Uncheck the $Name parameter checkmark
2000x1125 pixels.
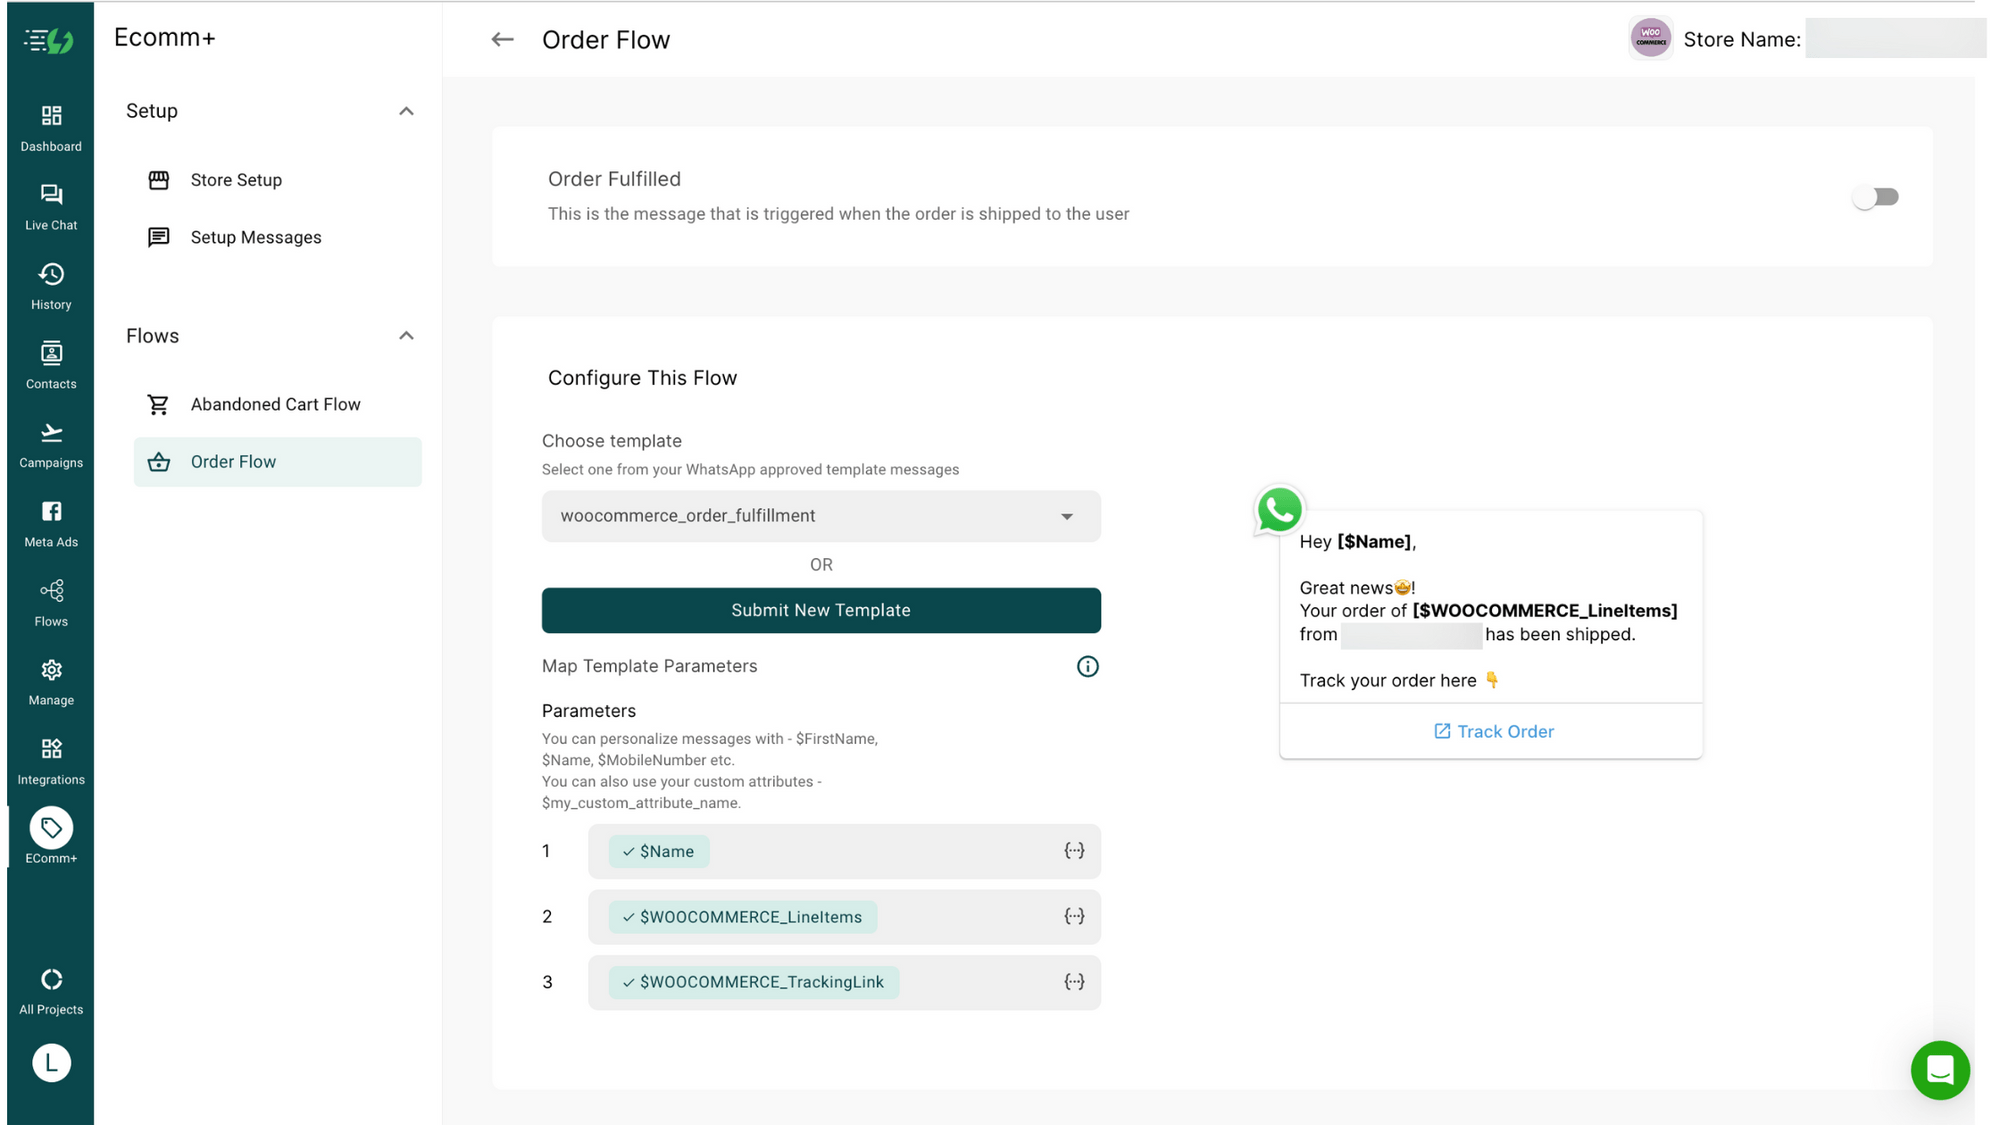627,851
